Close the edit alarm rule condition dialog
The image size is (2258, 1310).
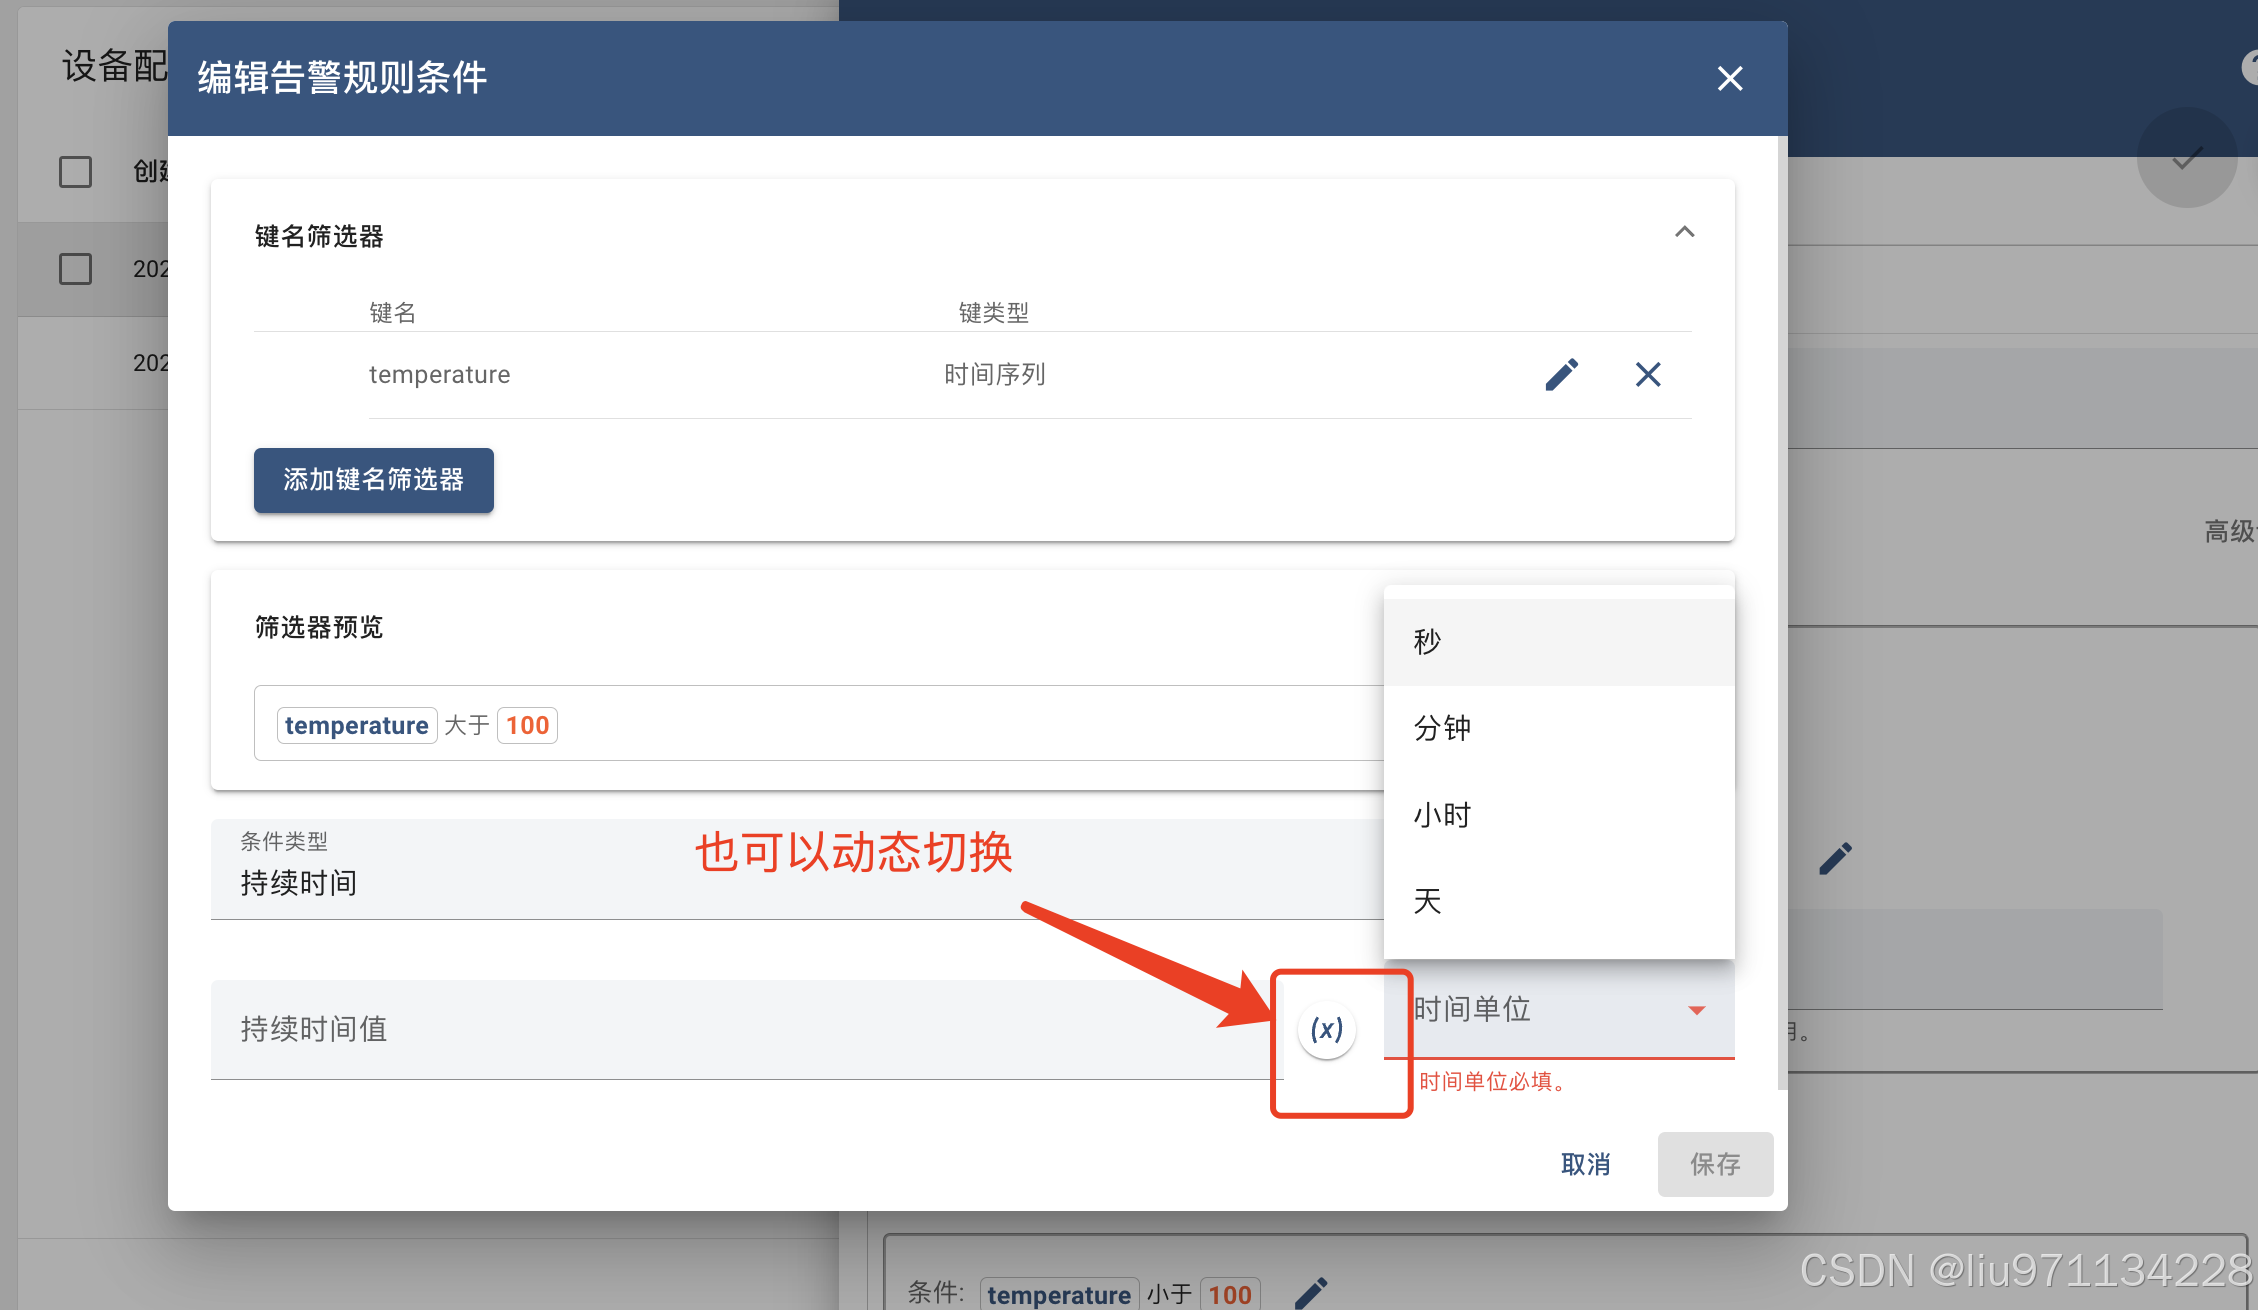coord(1730,79)
